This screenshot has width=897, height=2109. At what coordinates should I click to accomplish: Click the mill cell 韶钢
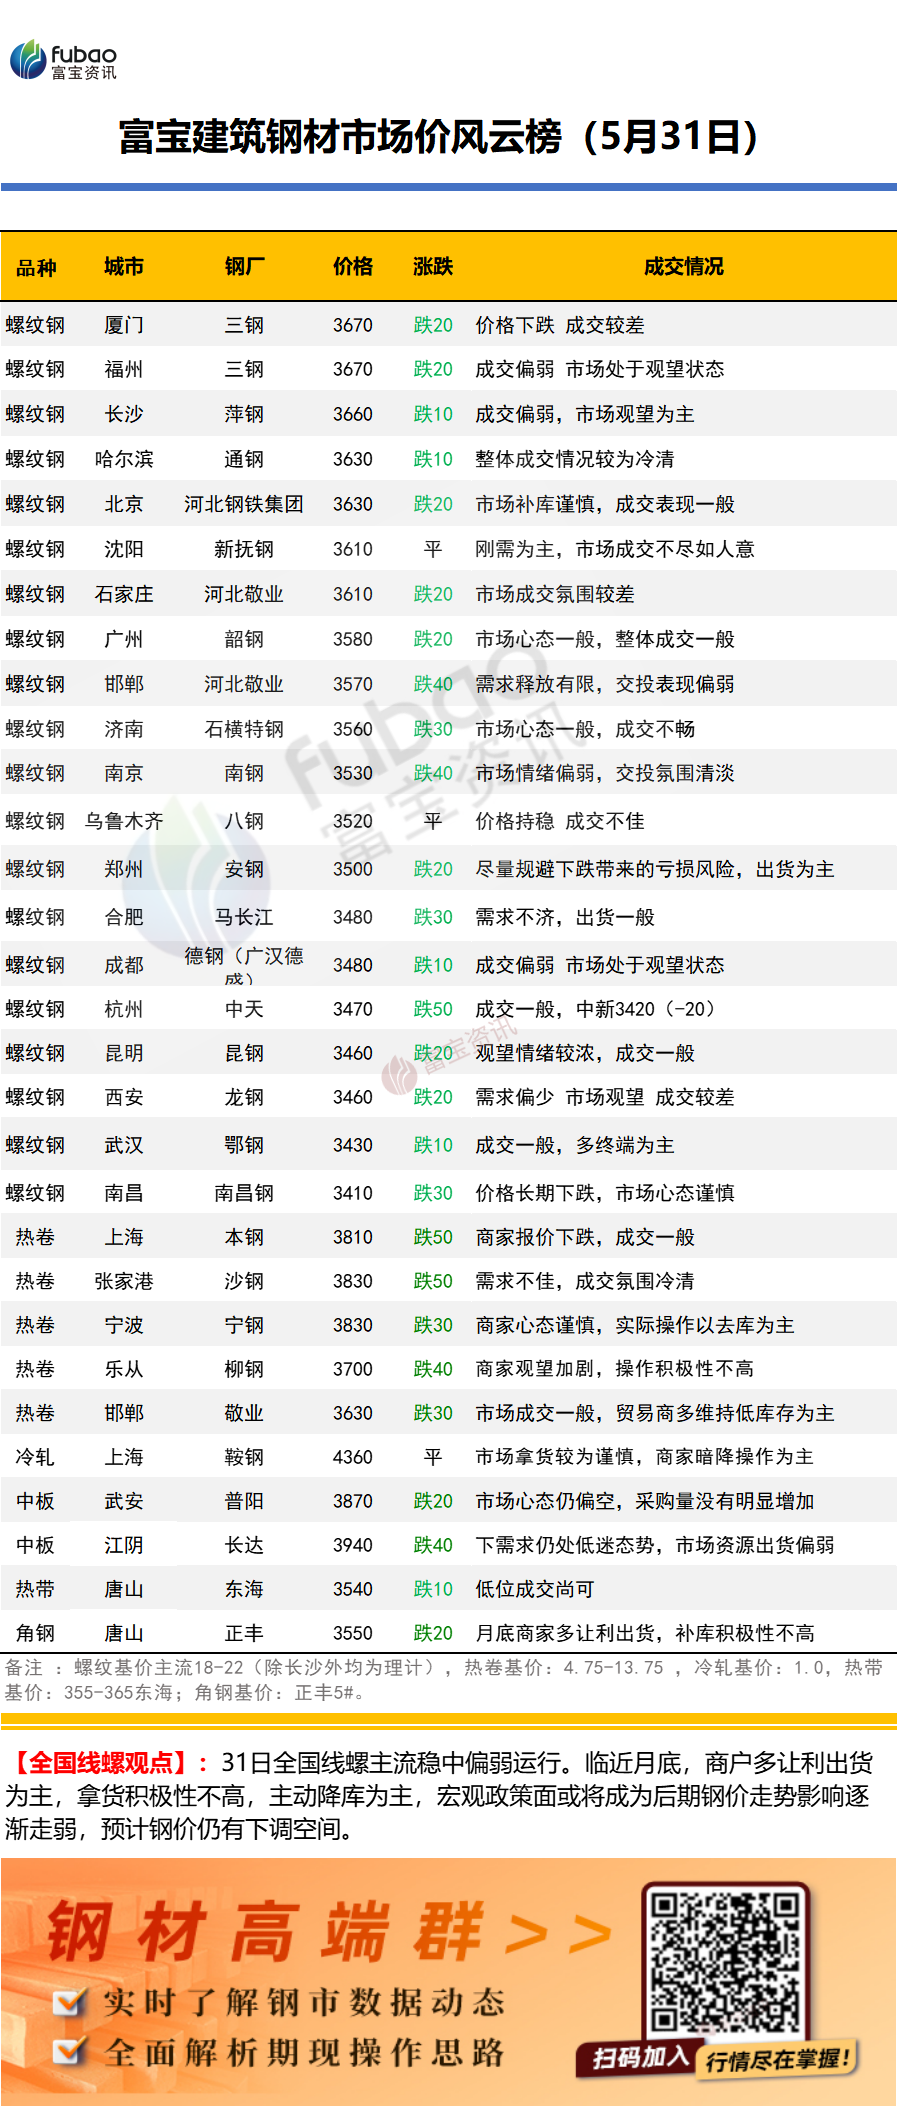coord(244,639)
